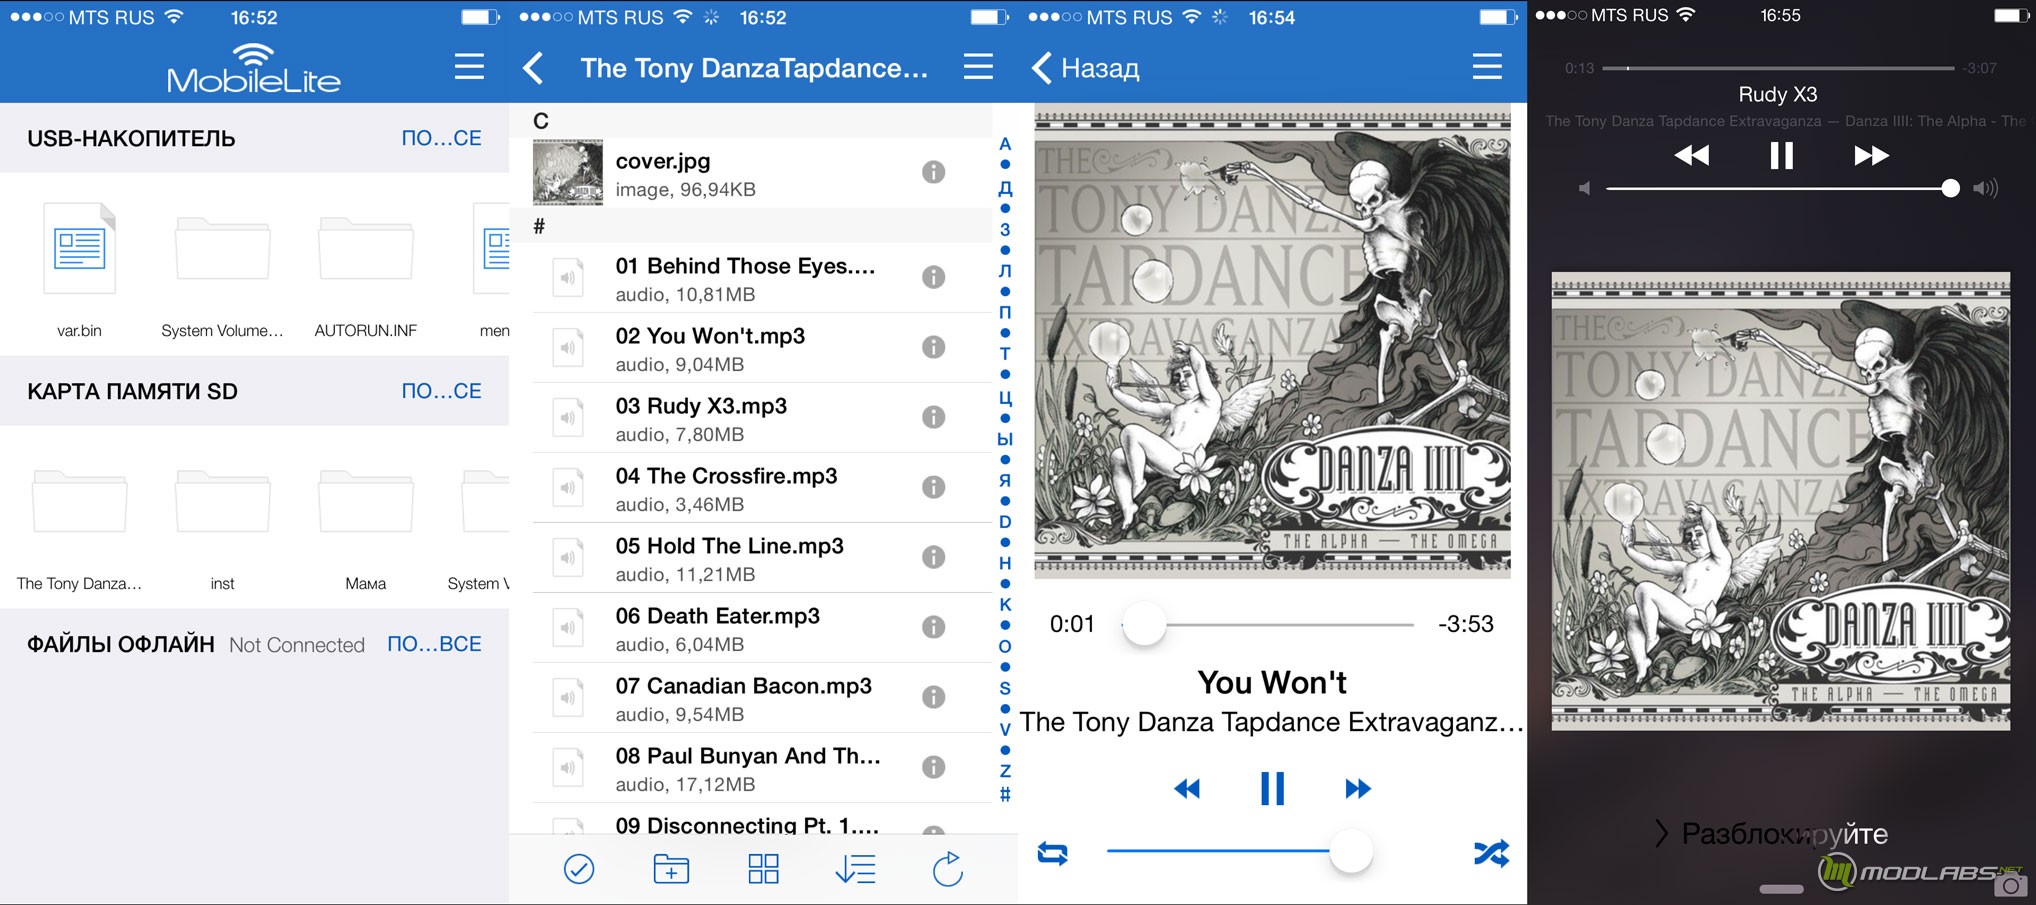Open hamburger menu on the player screen
The height and width of the screenshot is (905, 2036).
click(1487, 67)
